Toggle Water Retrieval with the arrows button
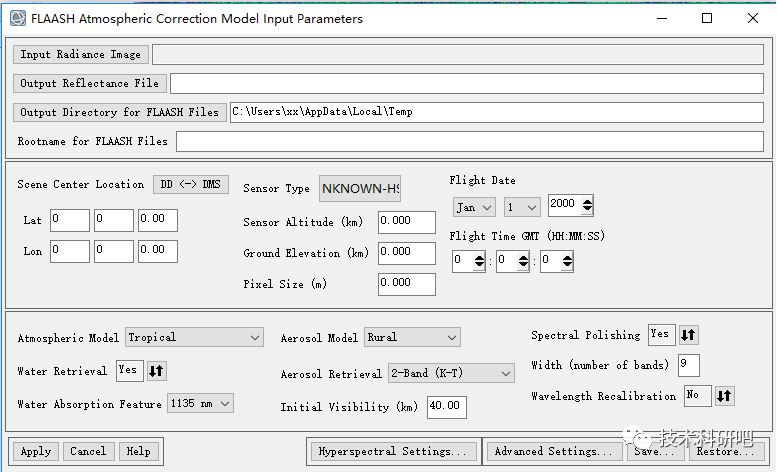The image size is (778, 472). (156, 371)
